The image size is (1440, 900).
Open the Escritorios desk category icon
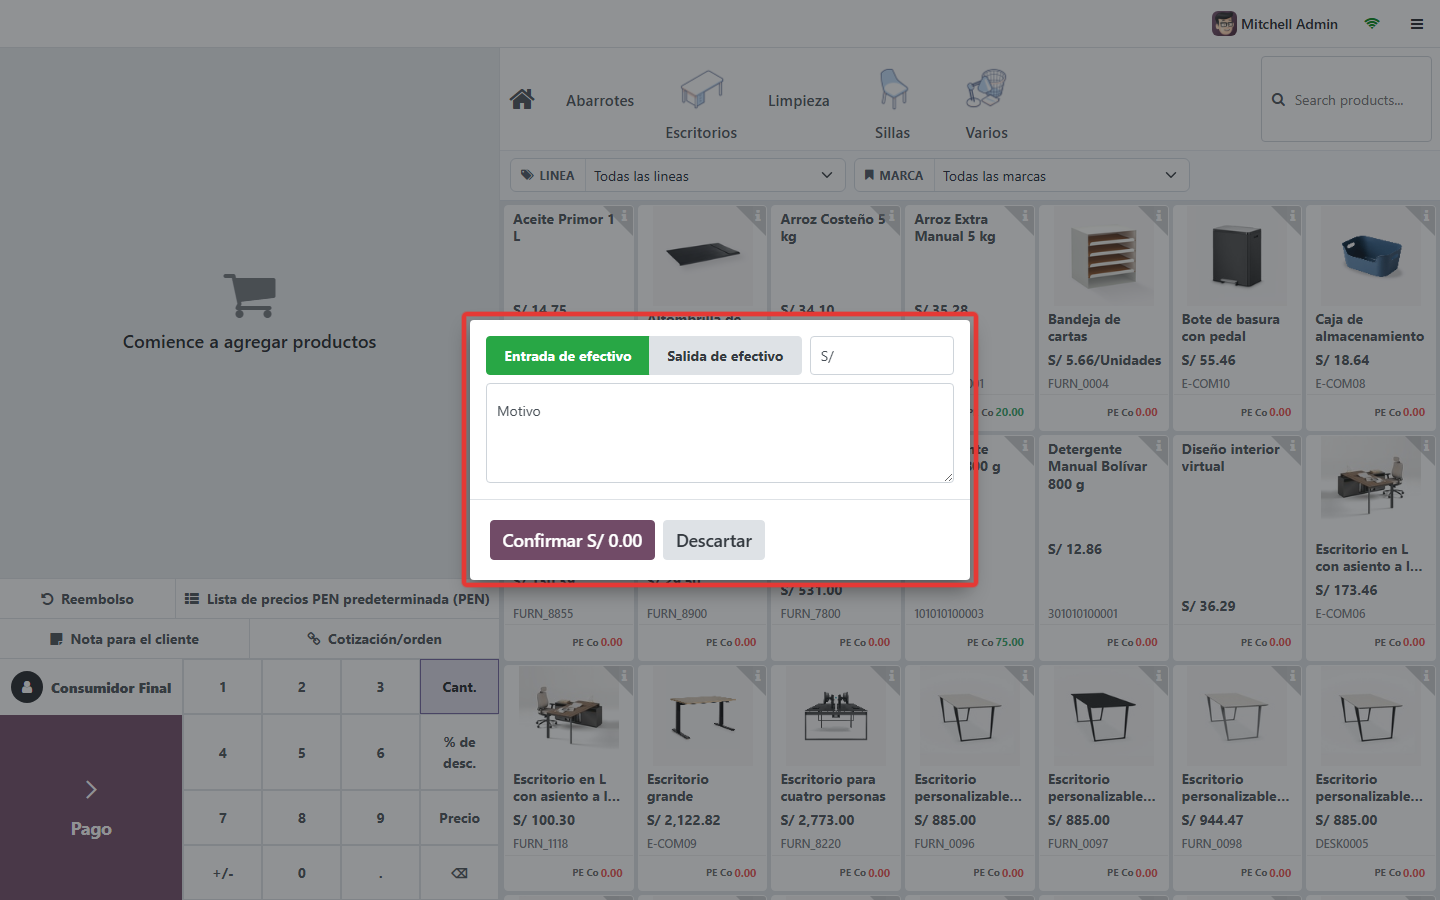coord(701,89)
